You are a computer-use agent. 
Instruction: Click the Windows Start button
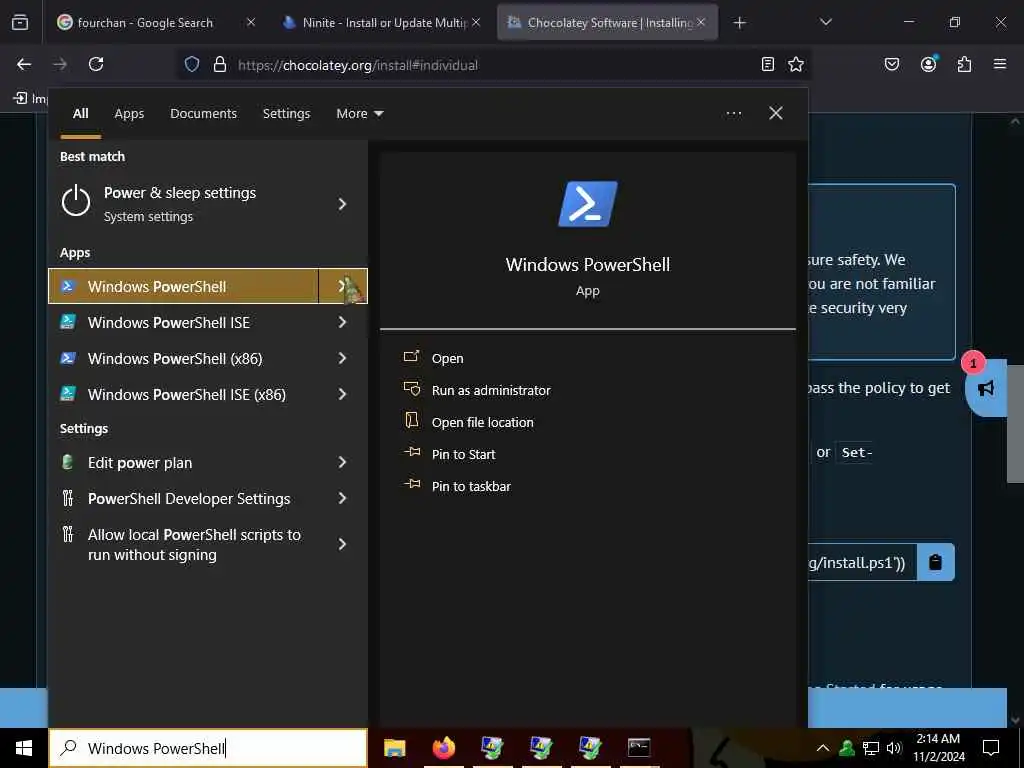click(x=24, y=748)
